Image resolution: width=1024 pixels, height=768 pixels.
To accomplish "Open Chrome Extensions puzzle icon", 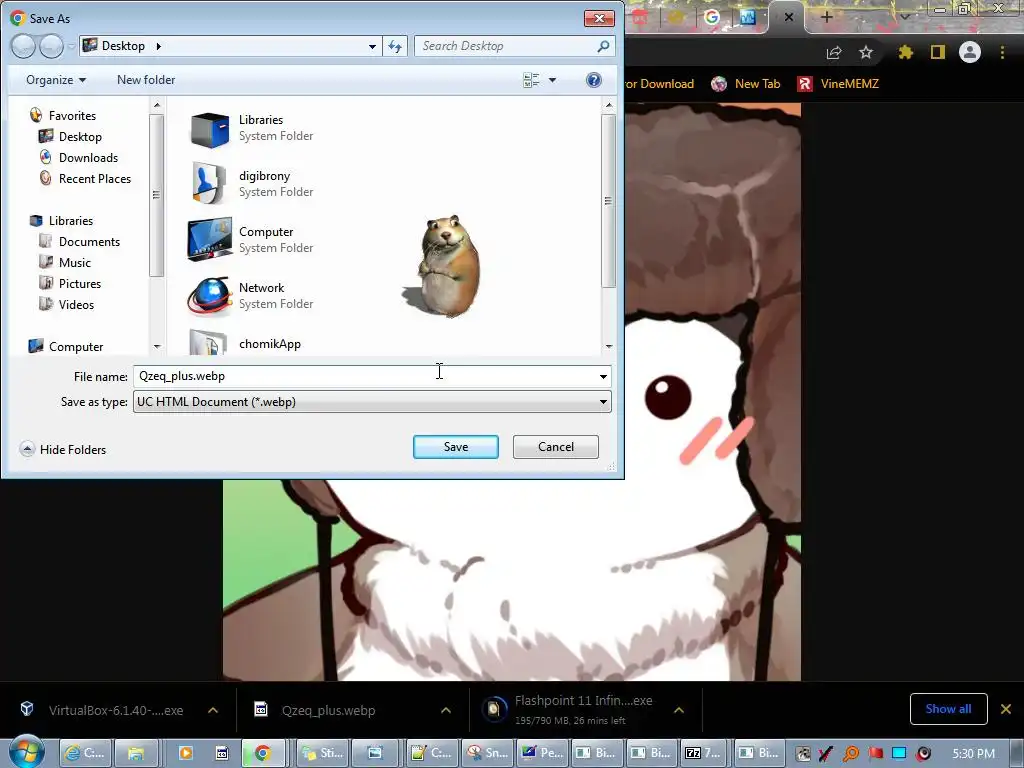I will click(905, 52).
